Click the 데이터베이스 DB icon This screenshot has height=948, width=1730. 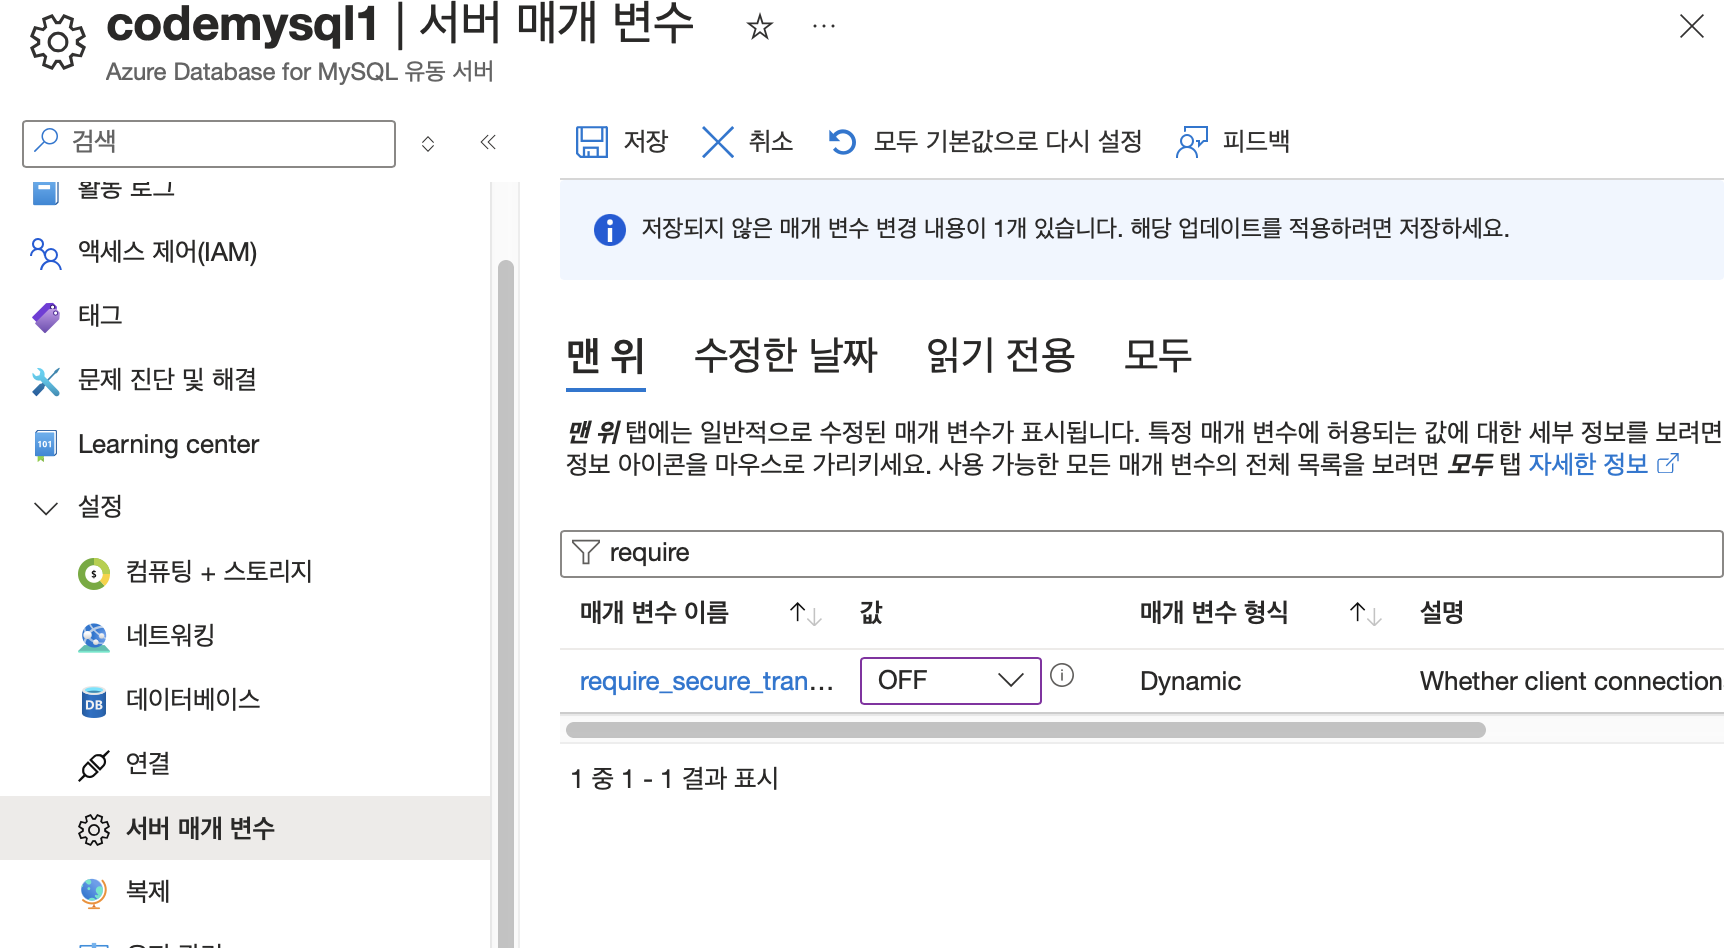click(x=94, y=701)
